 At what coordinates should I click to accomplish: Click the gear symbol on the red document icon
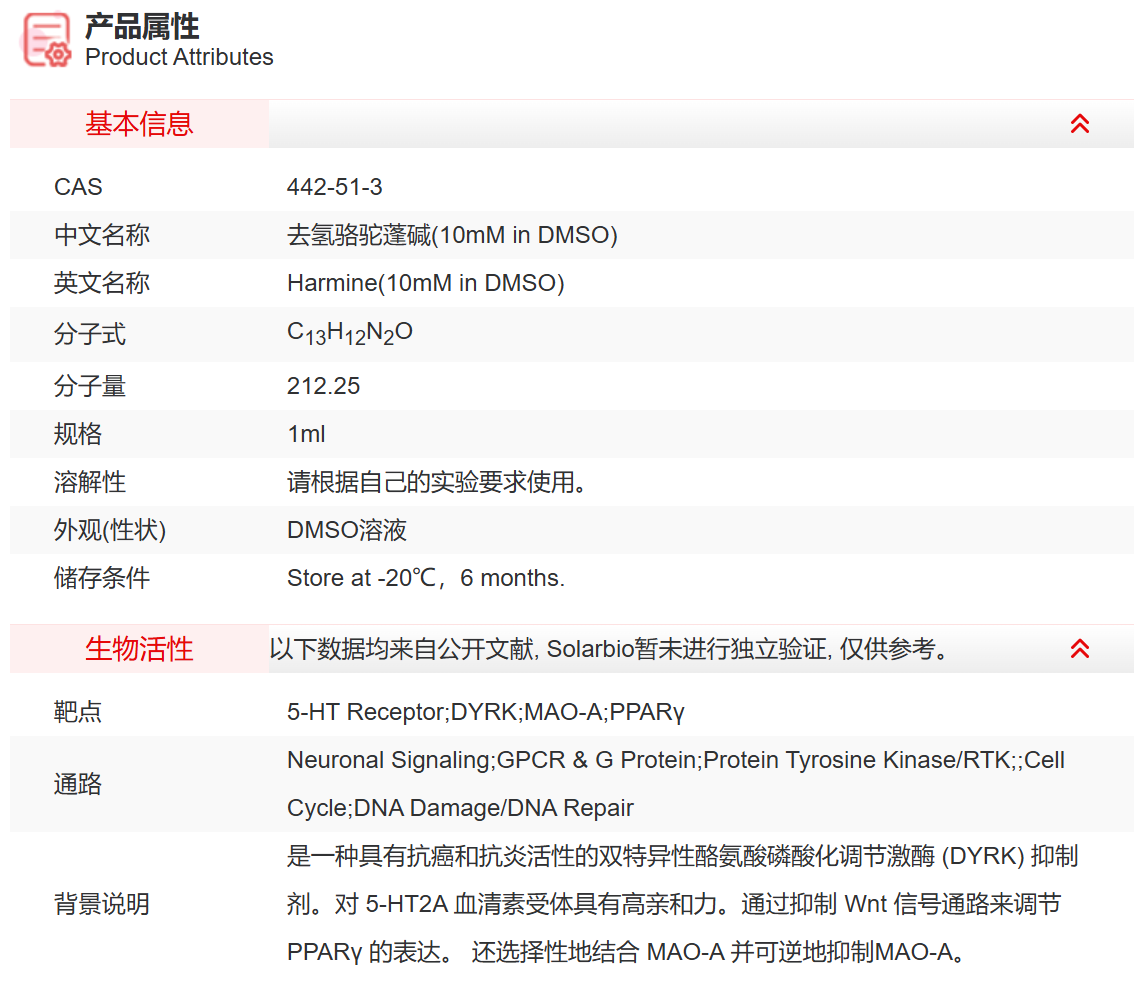[55, 55]
